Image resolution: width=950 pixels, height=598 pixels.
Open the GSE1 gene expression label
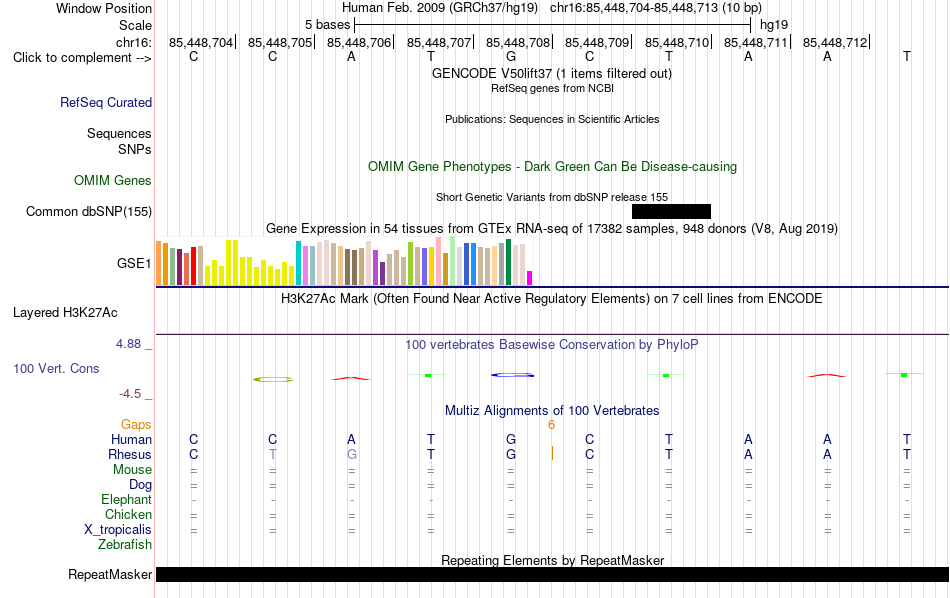[x=134, y=263]
